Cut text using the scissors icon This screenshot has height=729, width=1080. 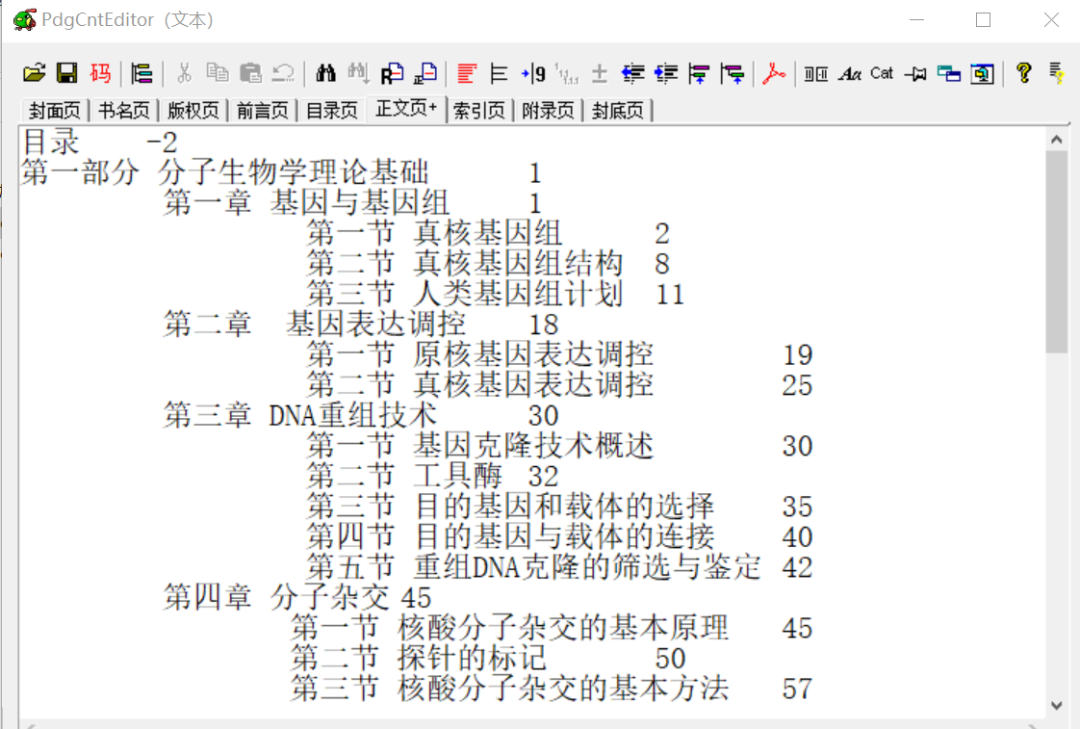tap(184, 72)
